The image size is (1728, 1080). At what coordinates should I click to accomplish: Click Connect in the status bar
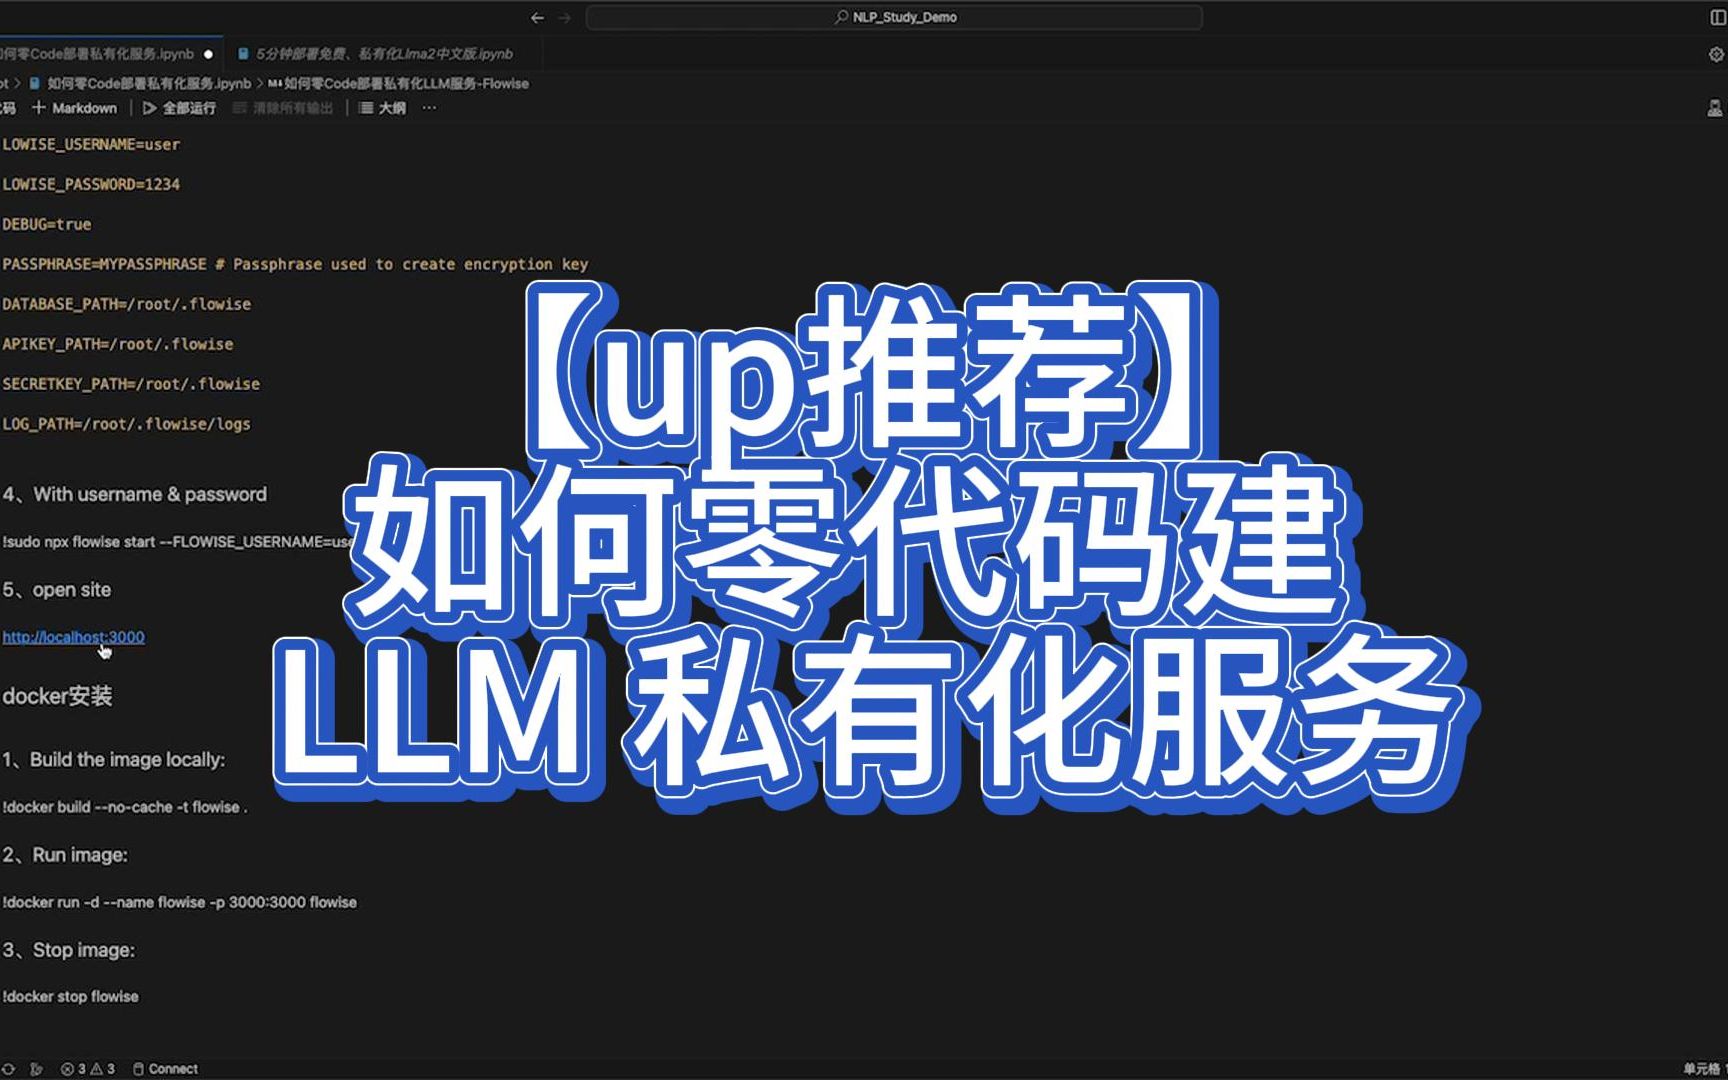(x=165, y=1069)
